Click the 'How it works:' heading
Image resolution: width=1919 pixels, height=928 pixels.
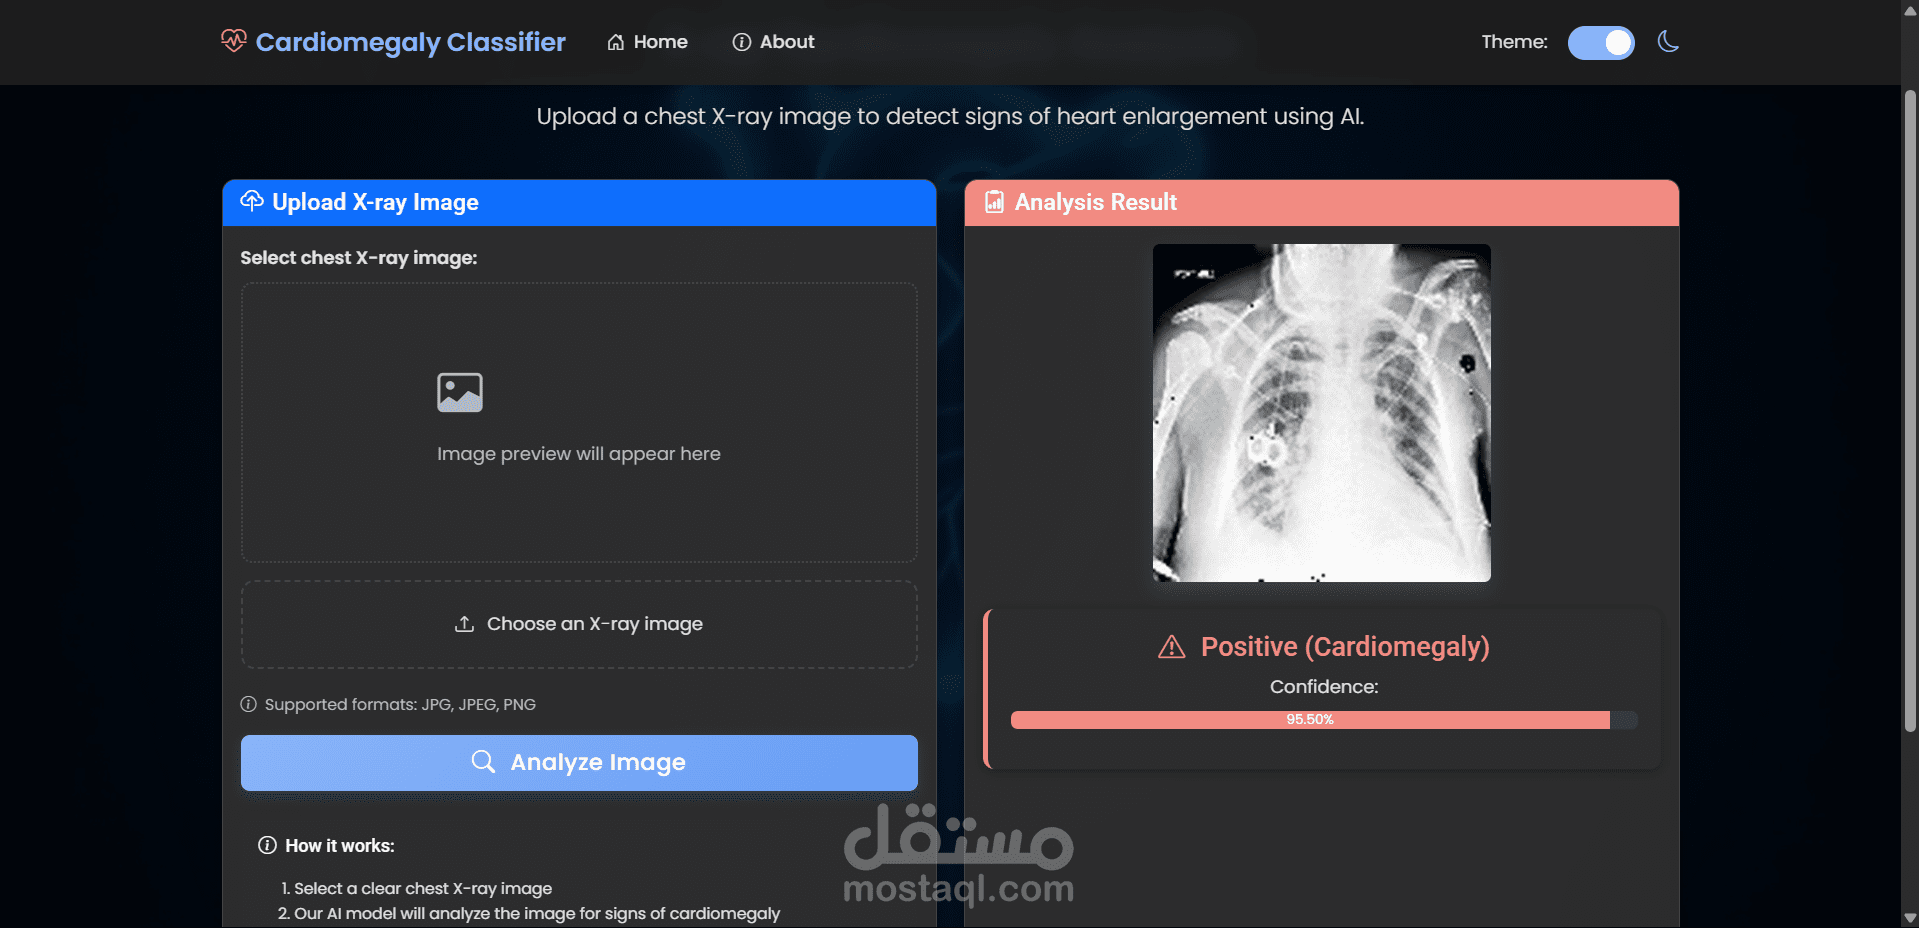coord(340,846)
